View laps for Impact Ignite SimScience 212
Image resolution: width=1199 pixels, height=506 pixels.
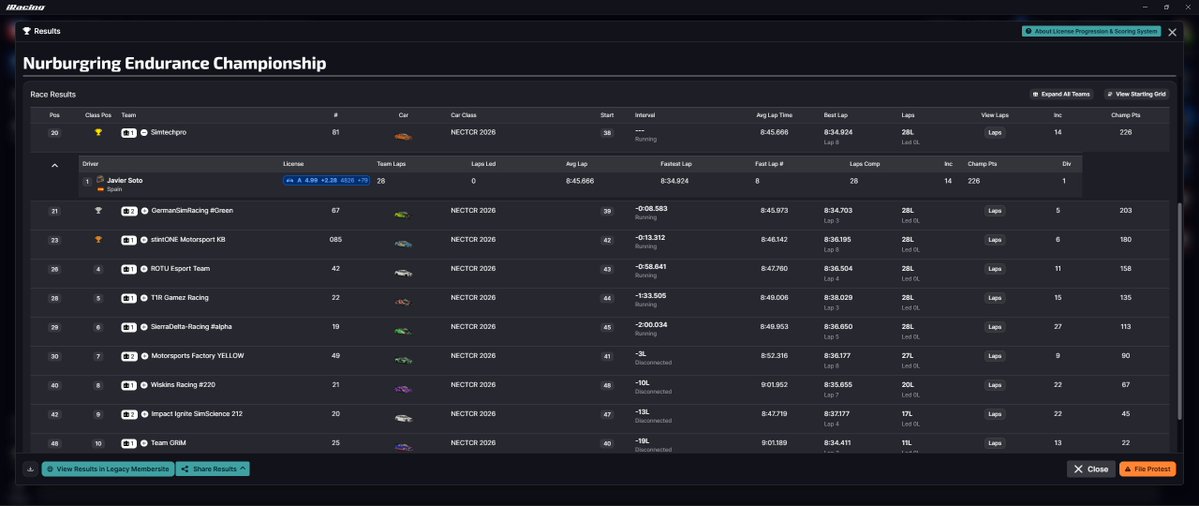coord(994,414)
